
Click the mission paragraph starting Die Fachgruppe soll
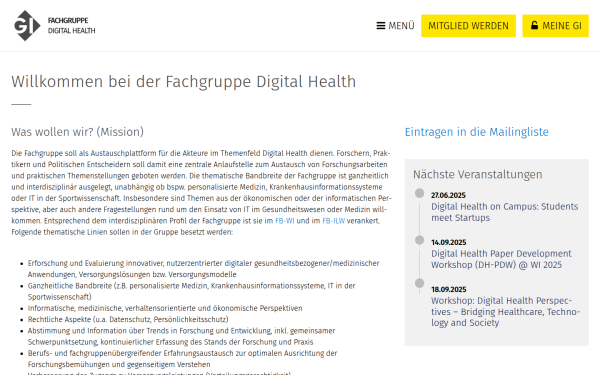tap(201, 192)
